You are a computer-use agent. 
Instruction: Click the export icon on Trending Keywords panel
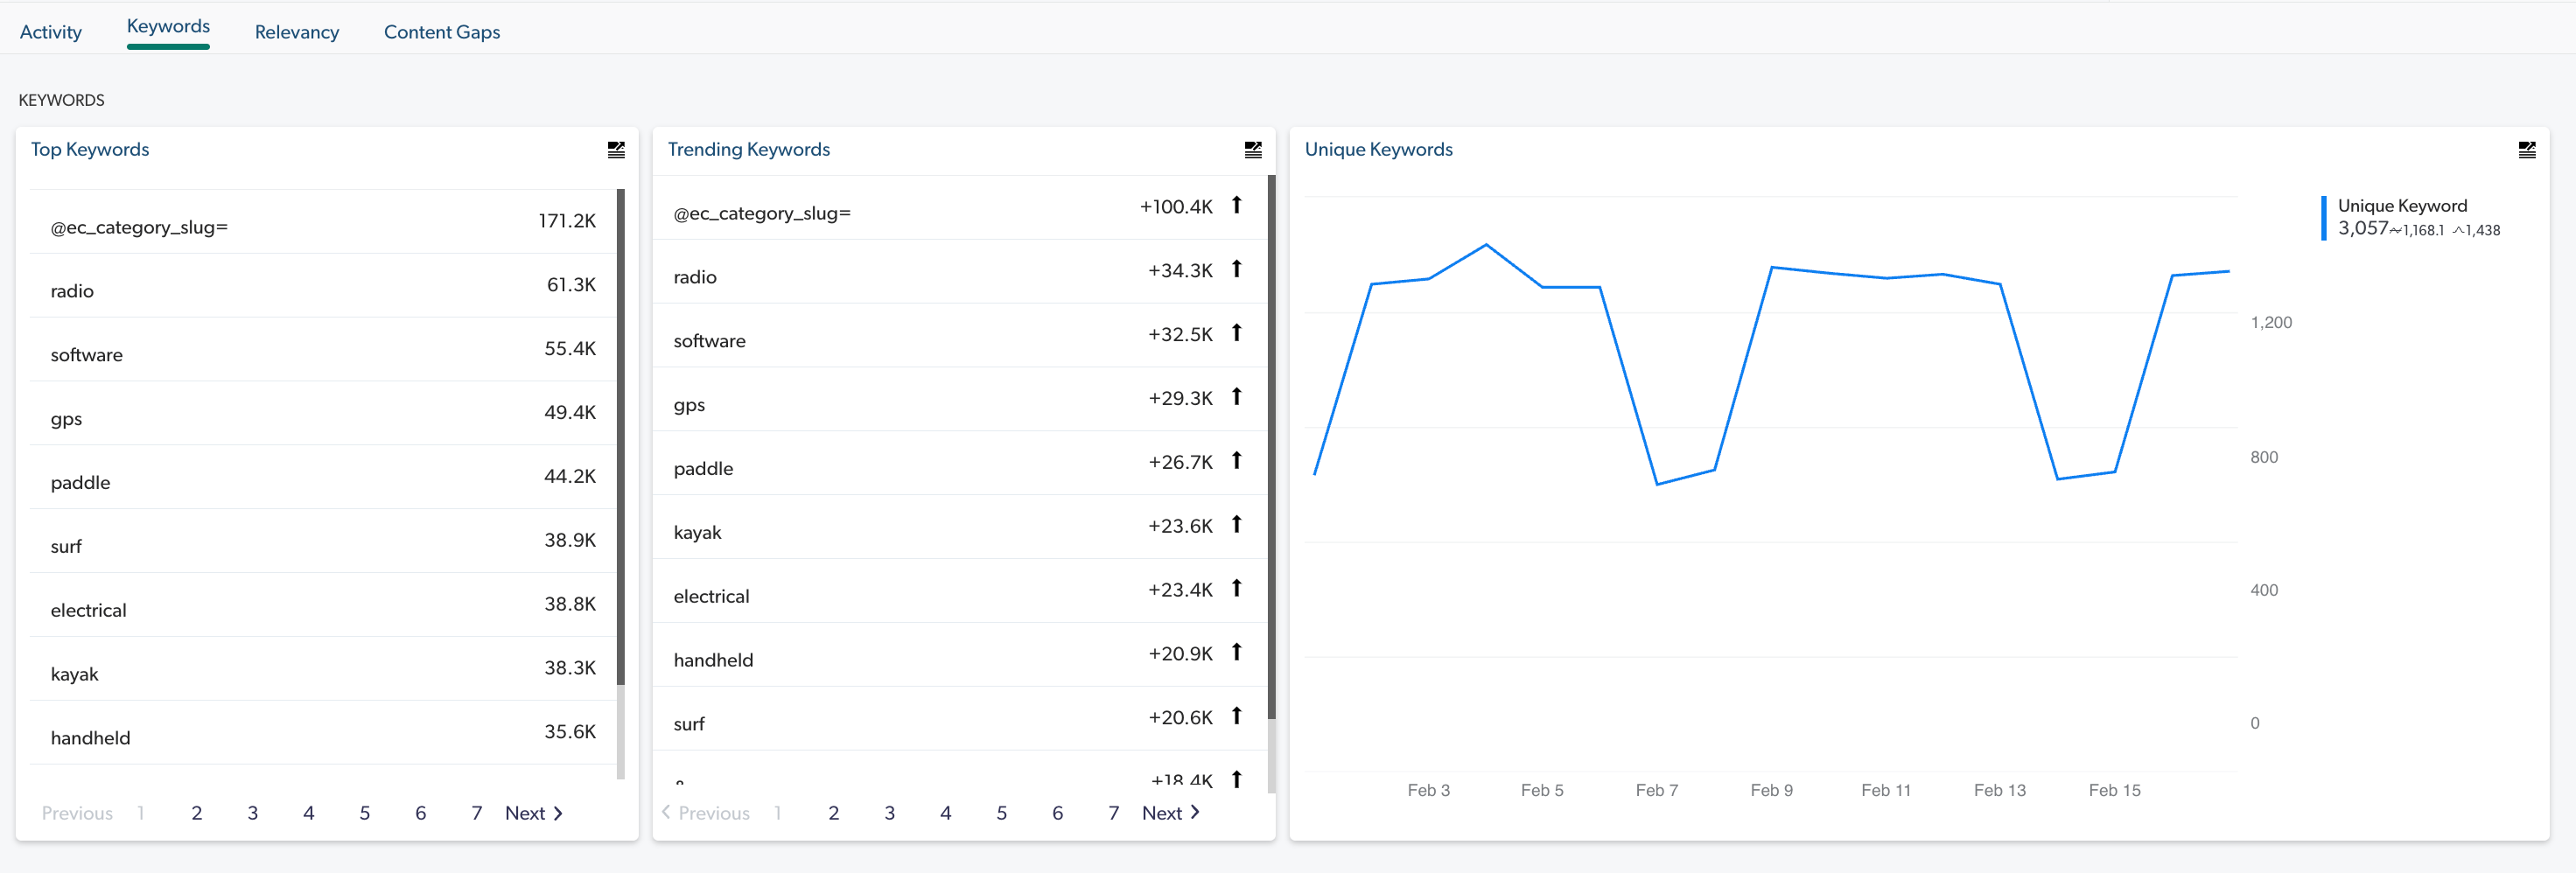tap(1253, 150)
